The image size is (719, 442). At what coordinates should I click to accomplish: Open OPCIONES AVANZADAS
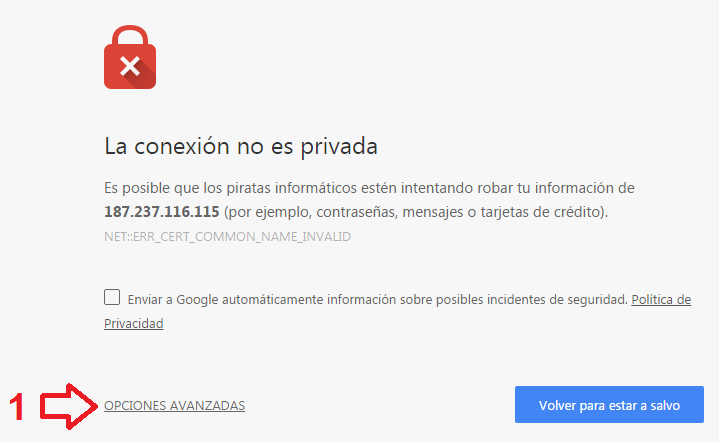tap(174, 406)
